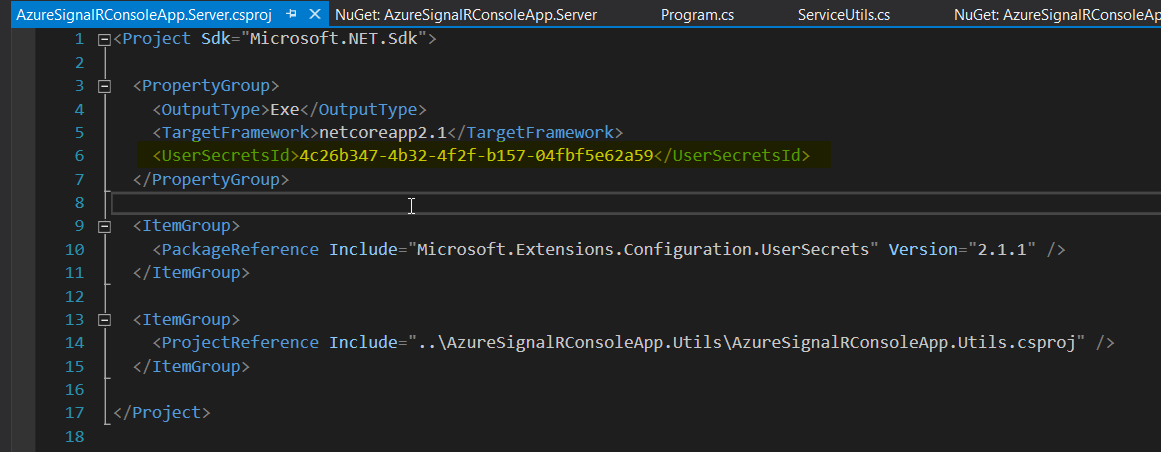The width and height of the screenshot is (1161, 452).
Task: Click the closing PropertyGroup tag
Action: pos(211,179)
